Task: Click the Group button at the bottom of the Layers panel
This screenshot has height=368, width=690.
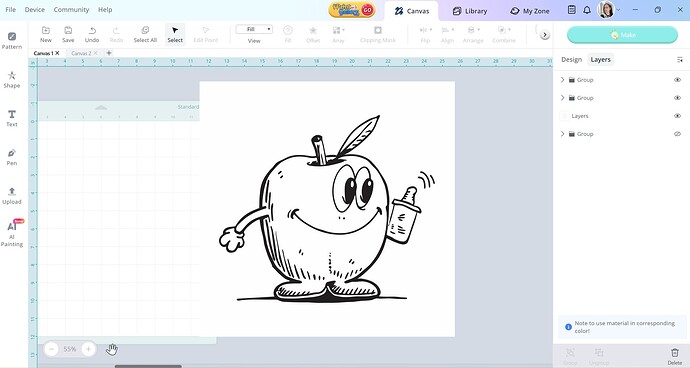Action: coord(570,356)
